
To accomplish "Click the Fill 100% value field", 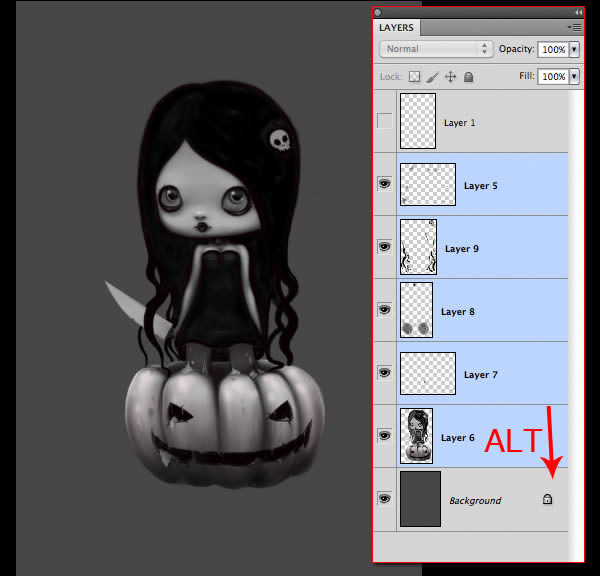I will pyautogui.click(x=553, y=77).
